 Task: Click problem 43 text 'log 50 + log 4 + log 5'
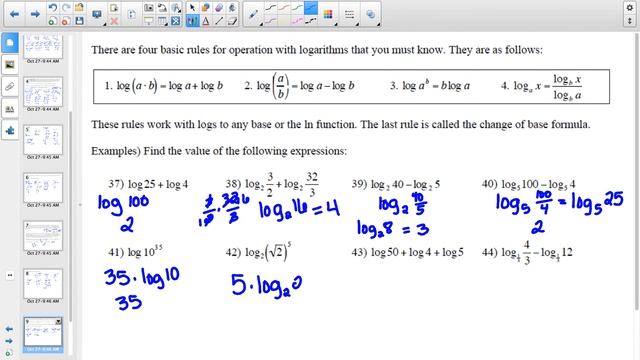click(x=417, y=252)
